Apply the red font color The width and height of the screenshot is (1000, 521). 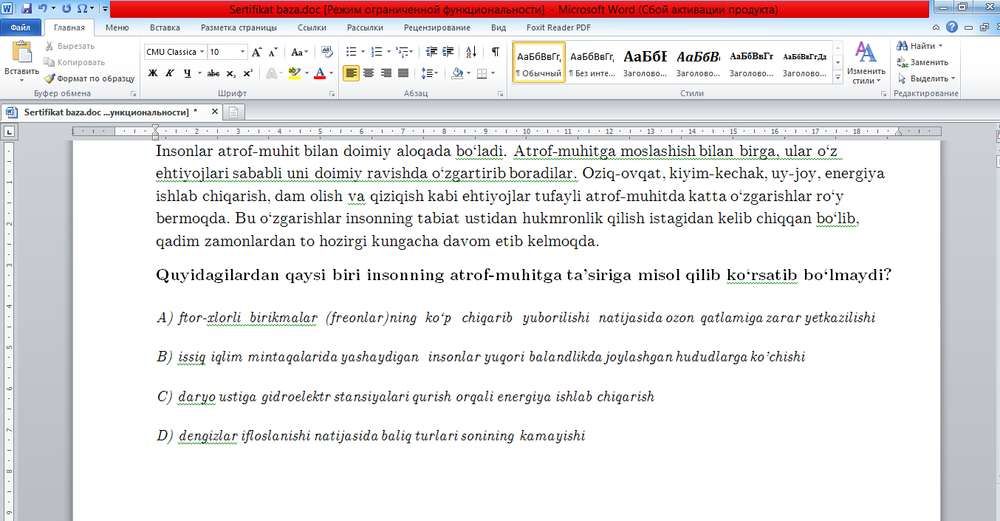[x=320, y=73]
